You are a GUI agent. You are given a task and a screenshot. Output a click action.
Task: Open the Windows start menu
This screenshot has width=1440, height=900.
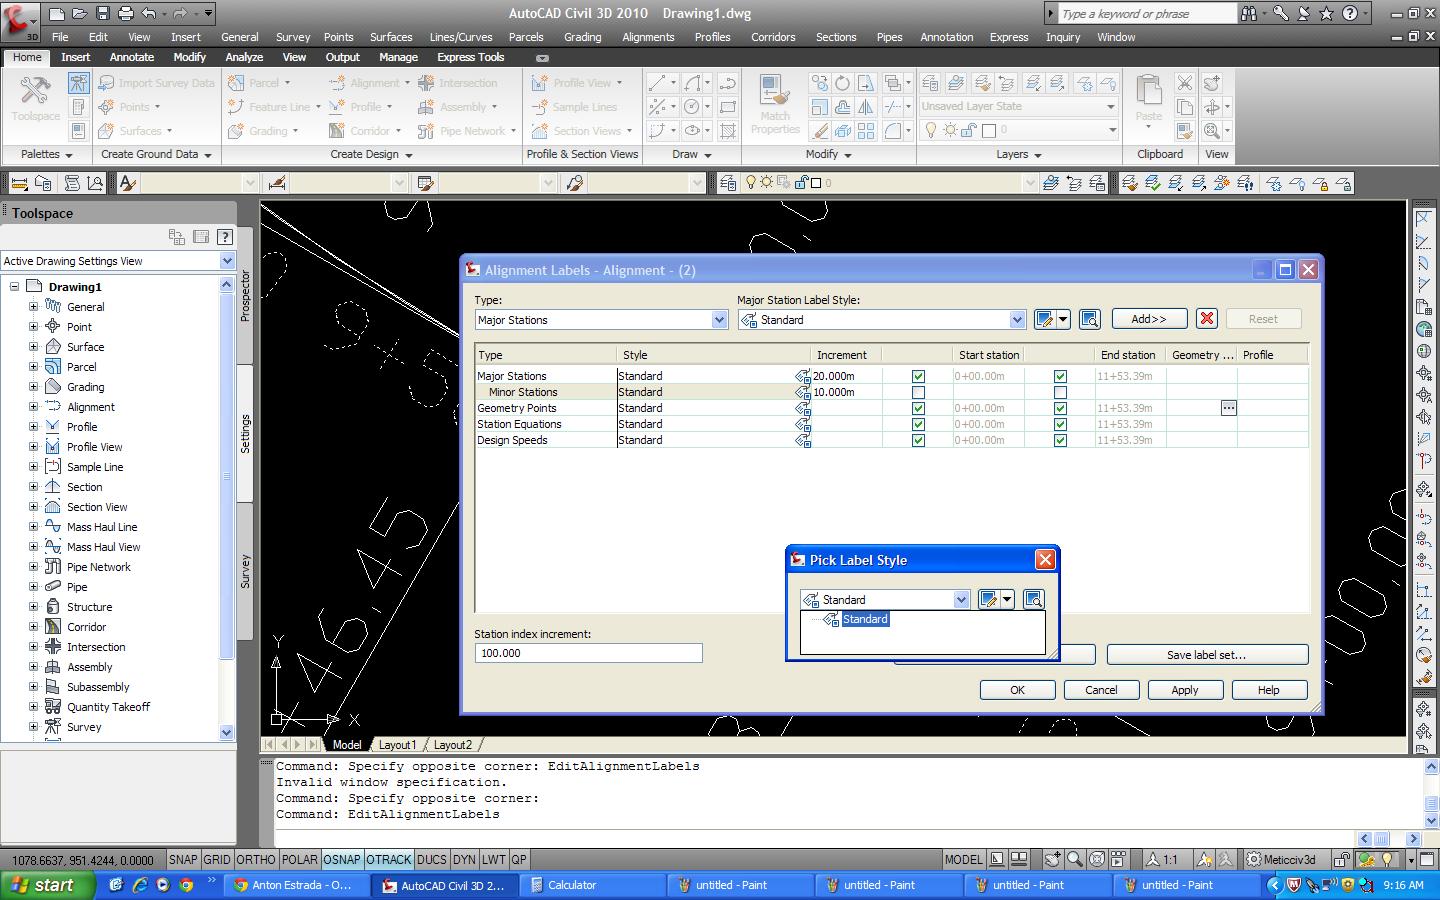[48, 885]
